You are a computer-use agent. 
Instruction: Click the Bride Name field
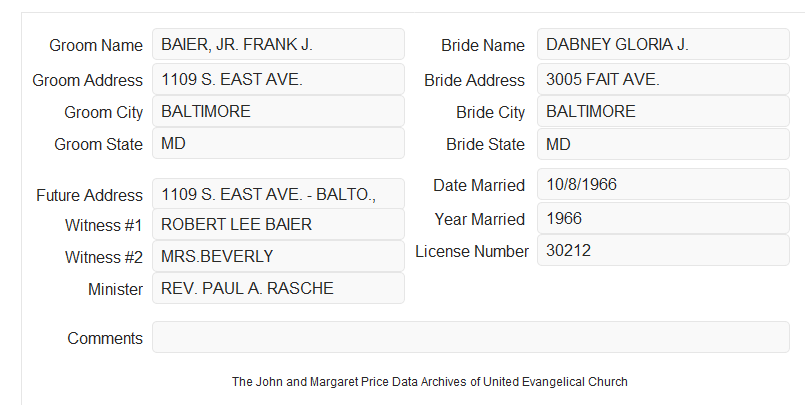pyautogui.click(x=663, y=44)
